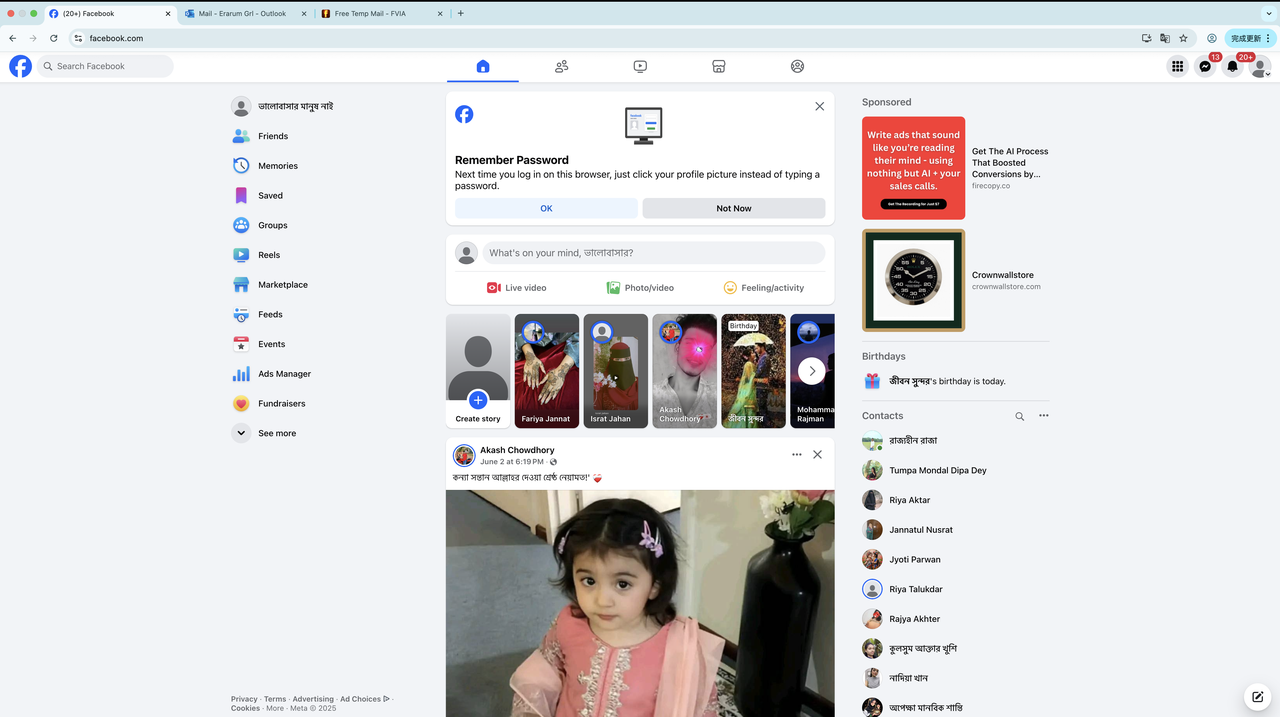Add a Photo/video to post
1280x717 pixels.
(x=640, y=288)
